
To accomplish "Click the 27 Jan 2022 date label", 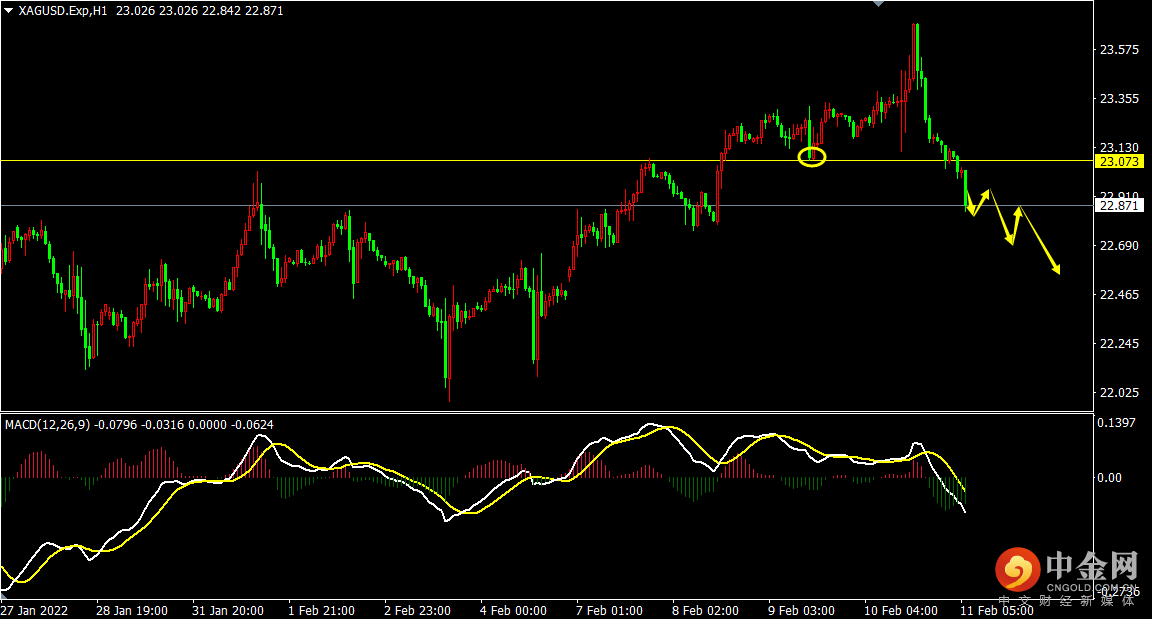I will pyautogui.click(x=34, y=611).
